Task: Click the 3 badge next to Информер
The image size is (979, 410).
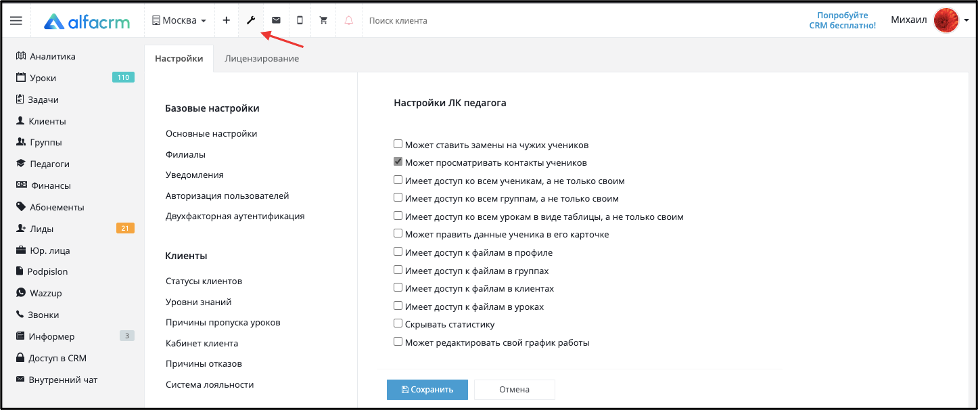Action: tap(127, 337)
